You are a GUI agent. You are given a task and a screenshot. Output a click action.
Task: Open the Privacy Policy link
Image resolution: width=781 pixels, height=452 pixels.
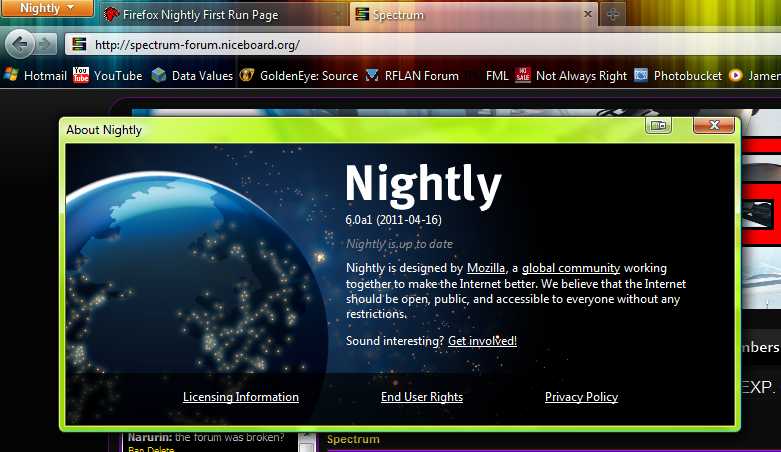(x=581, y=397)
